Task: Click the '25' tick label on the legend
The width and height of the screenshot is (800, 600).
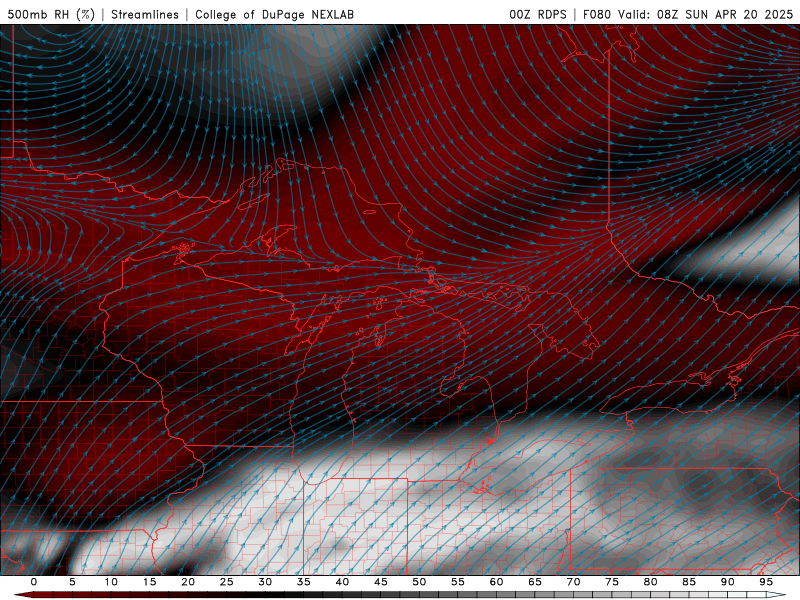Action: (227, 582)
